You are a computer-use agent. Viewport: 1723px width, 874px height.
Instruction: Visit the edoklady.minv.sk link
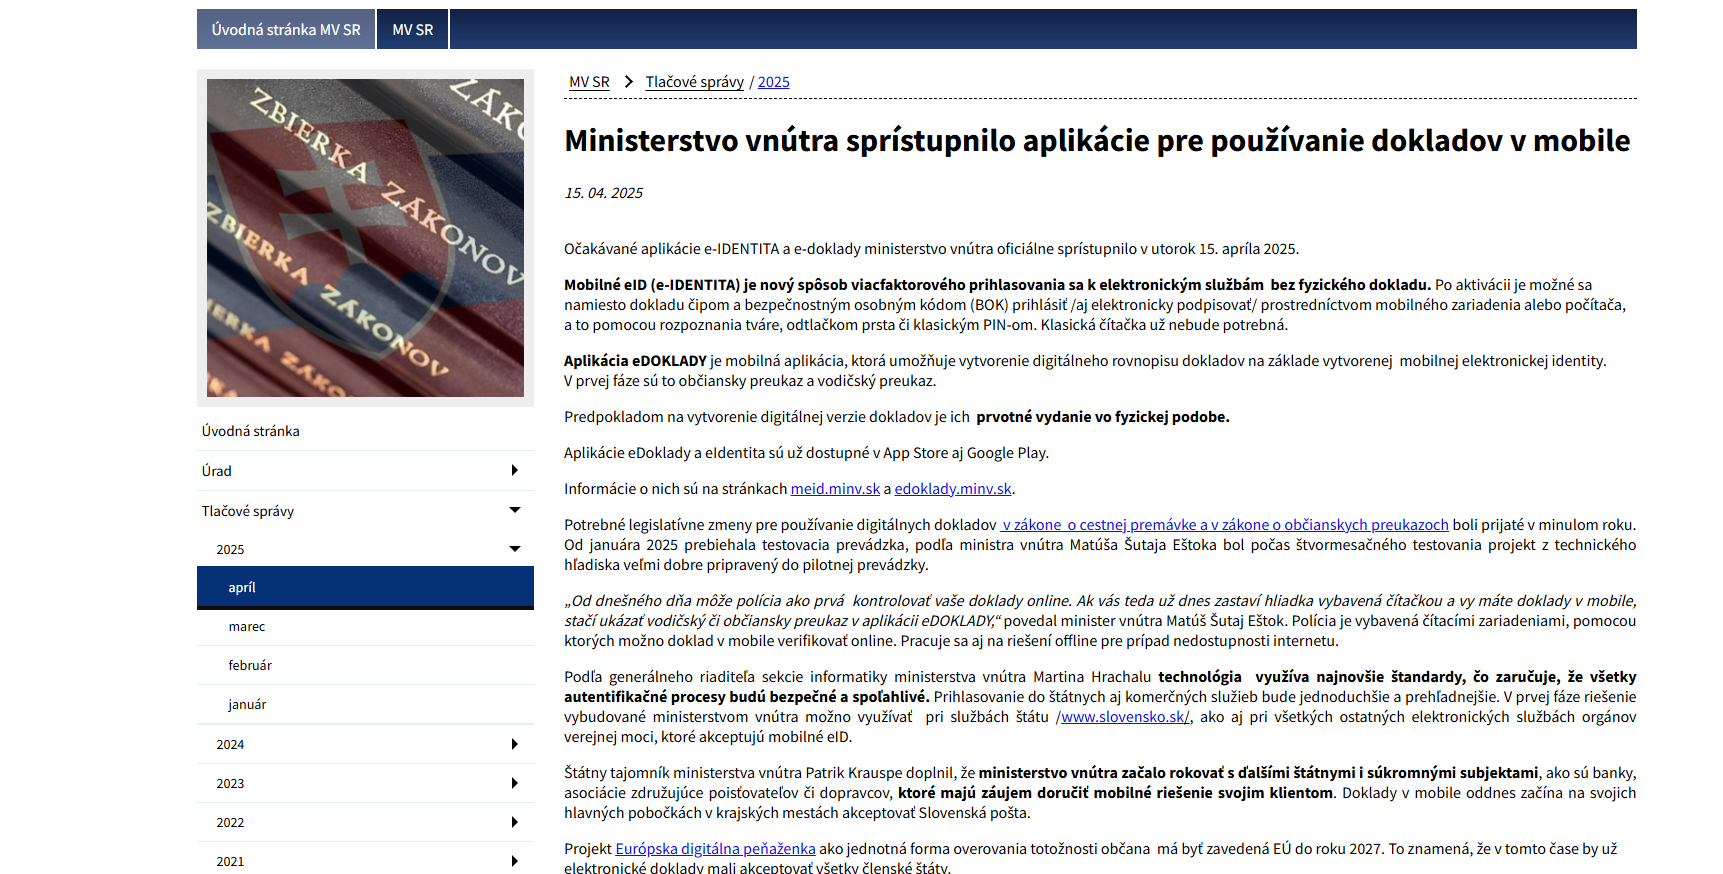point(952,489)
